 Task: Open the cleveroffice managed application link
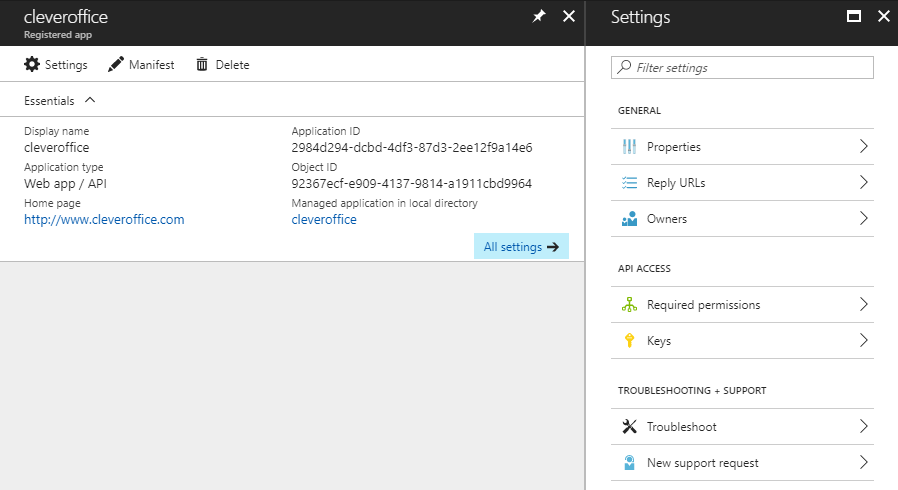(324, 219)
